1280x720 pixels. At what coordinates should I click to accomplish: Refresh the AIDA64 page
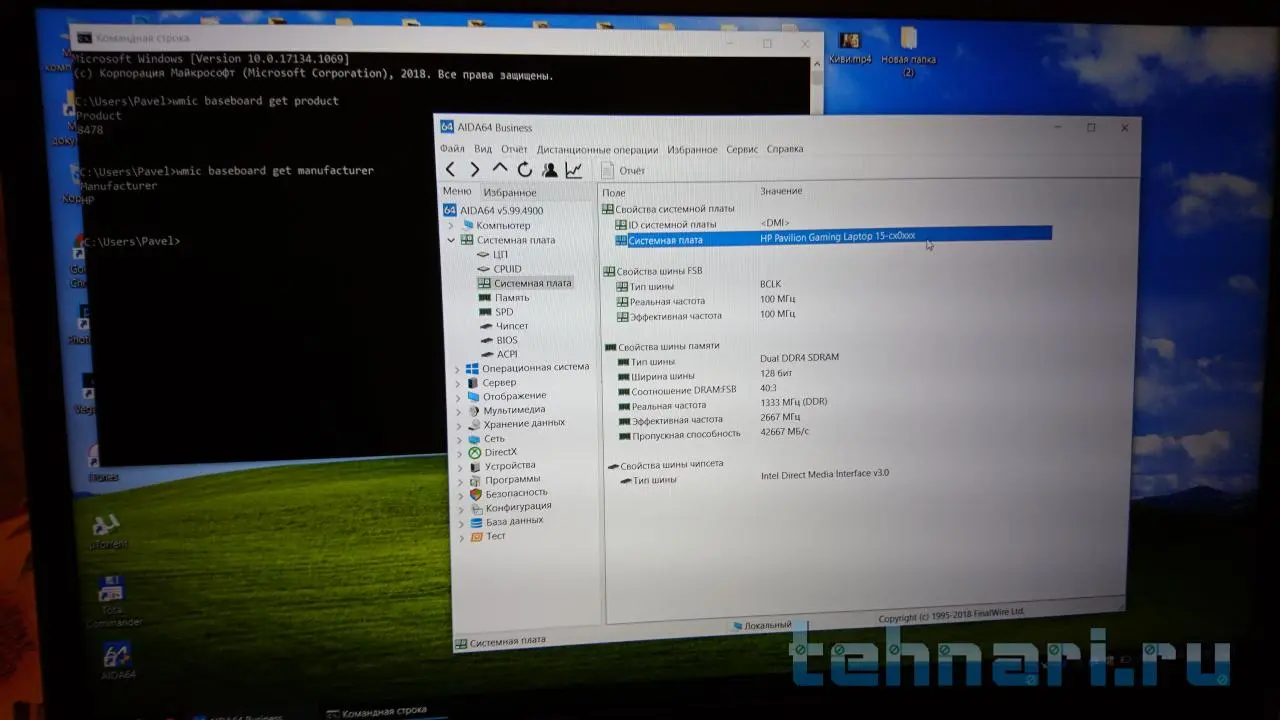point(524,170)
